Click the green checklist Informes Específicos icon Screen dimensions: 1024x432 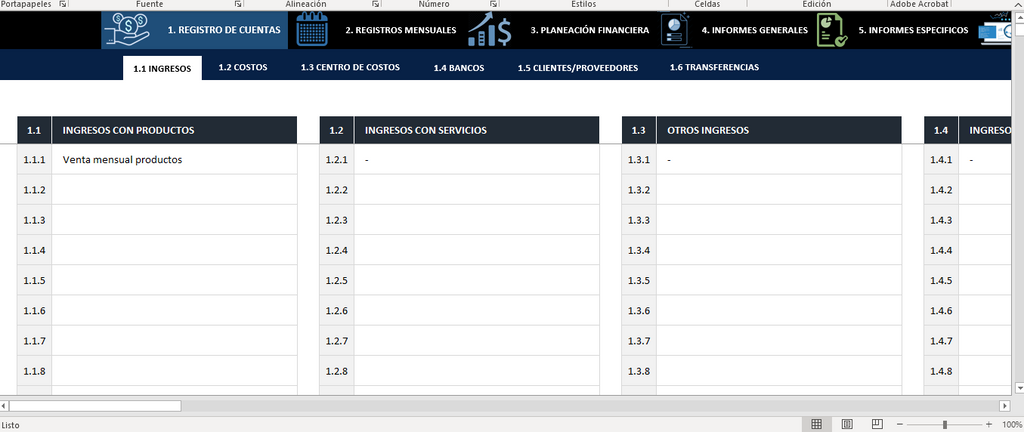pyautogui.click(x=833, y=30)
